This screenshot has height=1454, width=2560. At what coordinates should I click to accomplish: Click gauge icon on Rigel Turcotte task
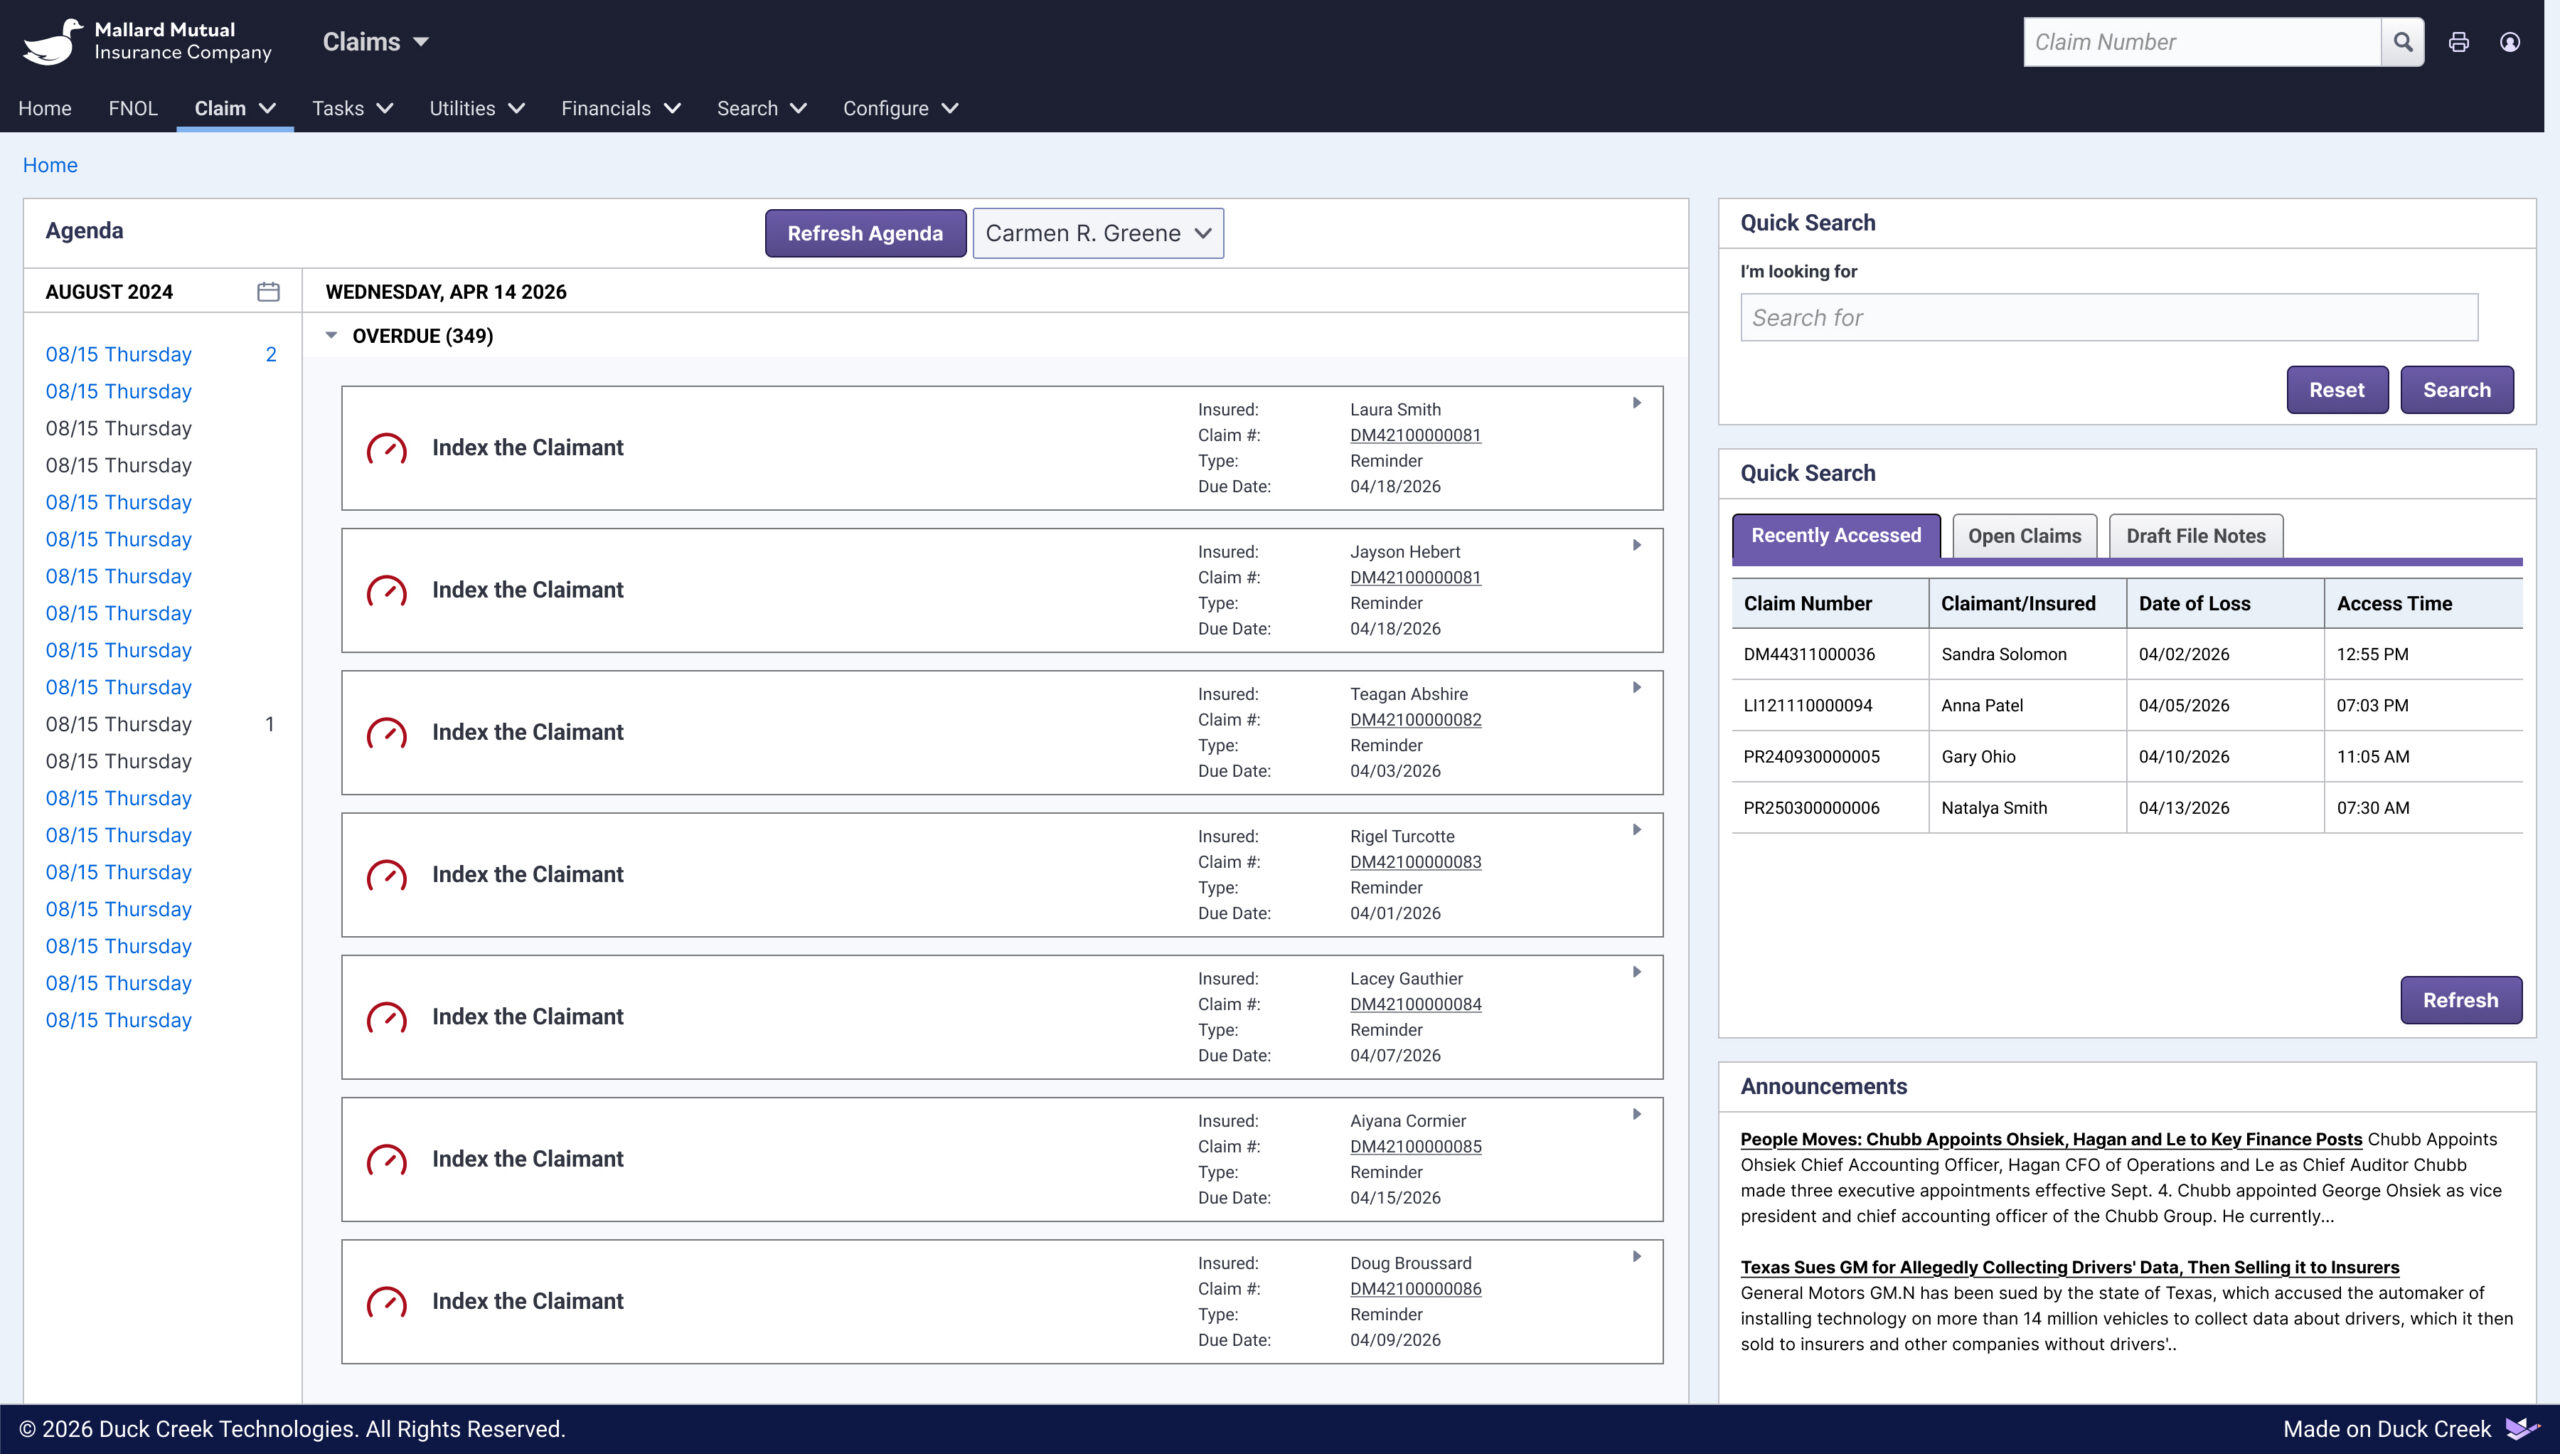pyautogui.click(x=387, y=876)
